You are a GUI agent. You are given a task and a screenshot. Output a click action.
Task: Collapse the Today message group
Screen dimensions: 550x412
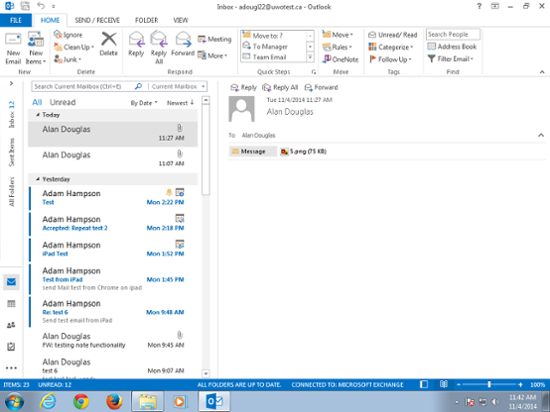pyautogui.click(x=38, y=115)
